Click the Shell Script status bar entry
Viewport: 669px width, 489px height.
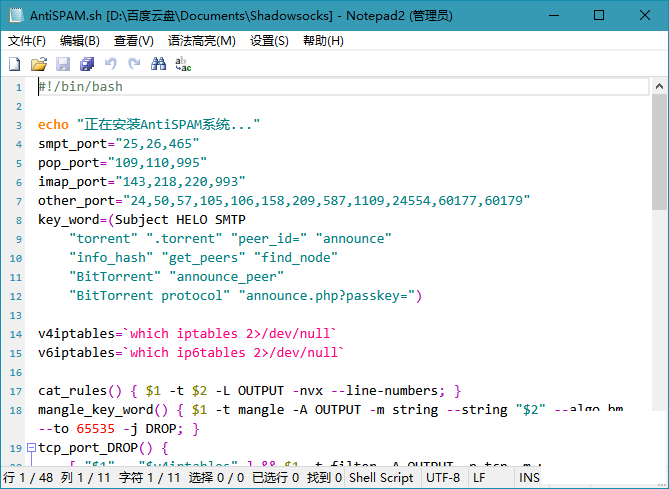click(x=381, y=477)
